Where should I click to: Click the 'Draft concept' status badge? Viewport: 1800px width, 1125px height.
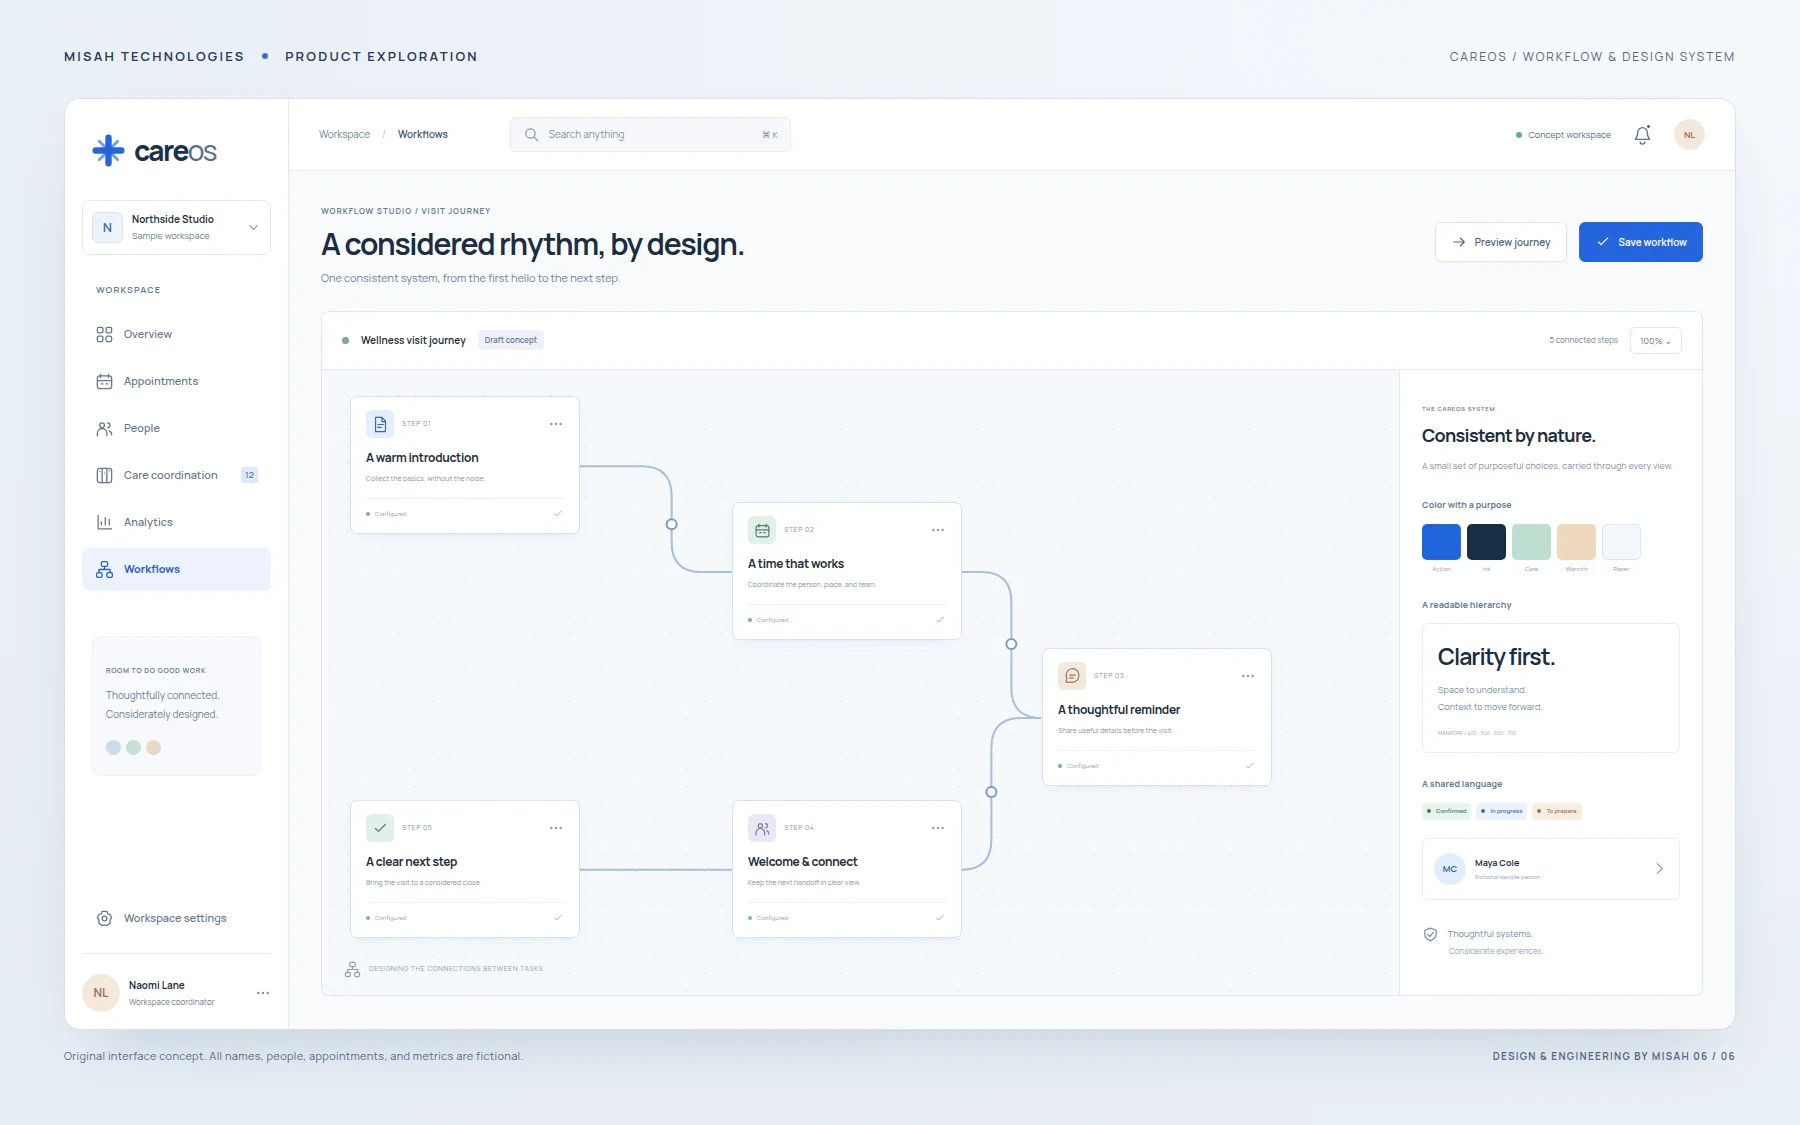(x=511, y=340)
